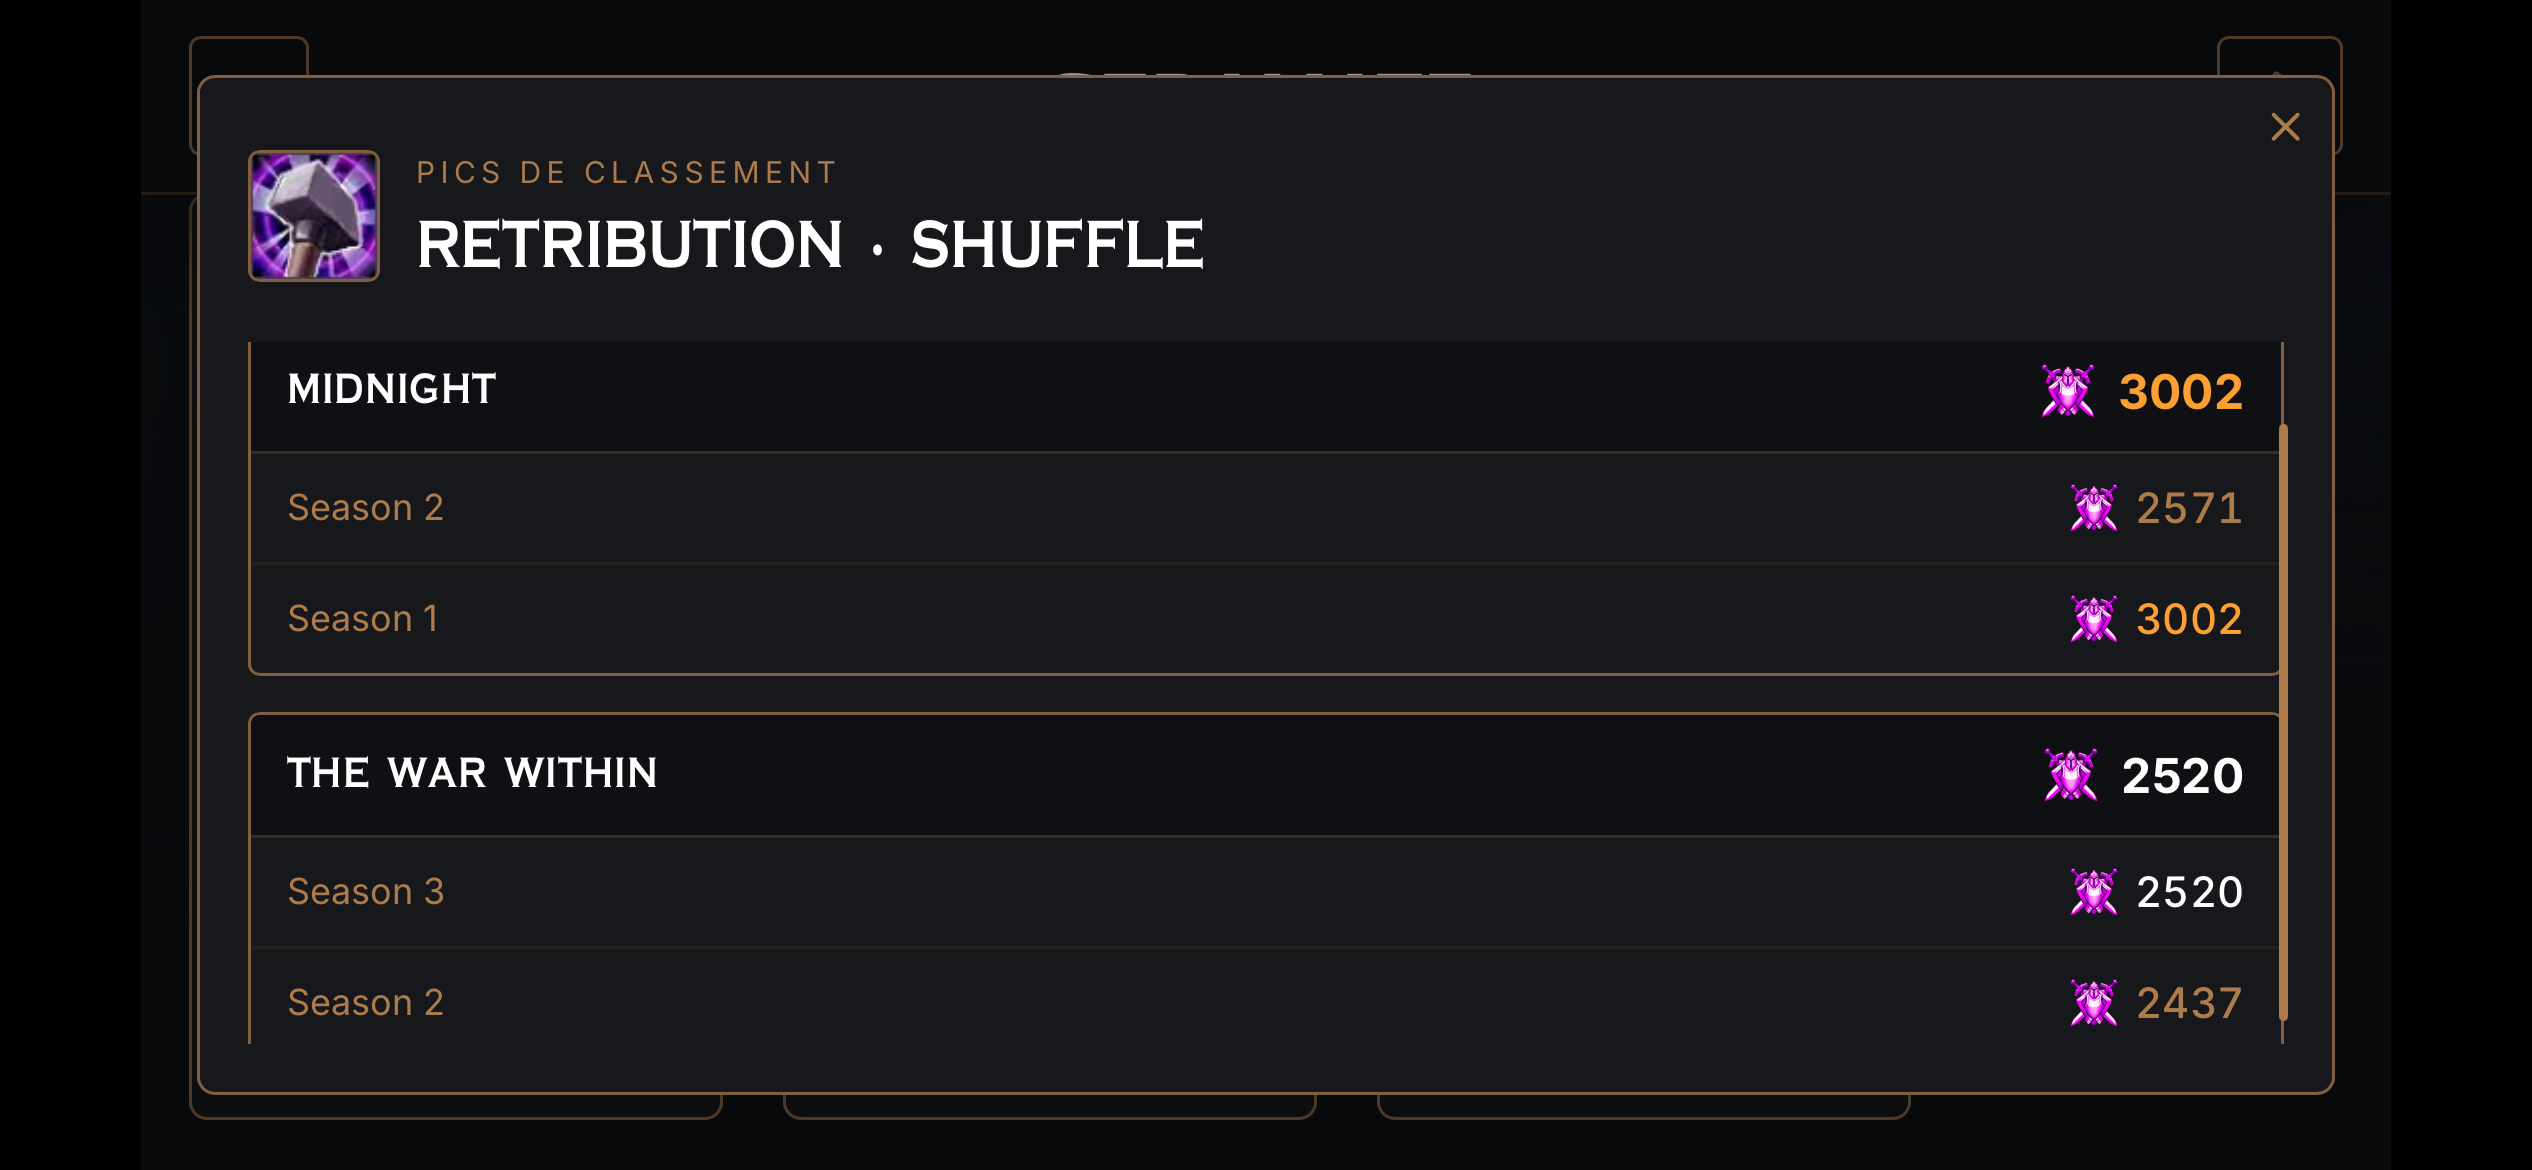Click the Retribution hammer spec icon
Image resolution: width=2532 pixels, height=1170 pixels.
tap(314, 216)
